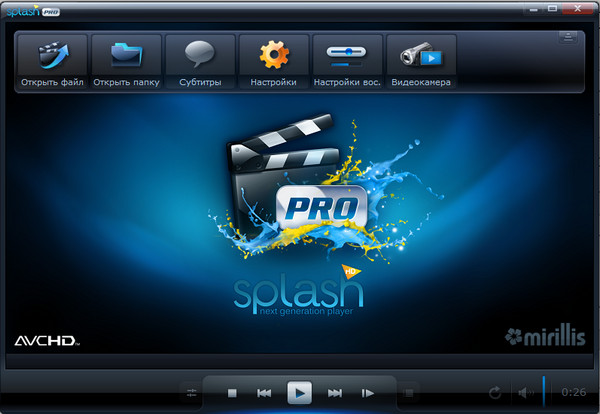This screenshot has height=414, width=600.
Task: Toggle the repeat loop icon
Action: (x=494, y=393)
